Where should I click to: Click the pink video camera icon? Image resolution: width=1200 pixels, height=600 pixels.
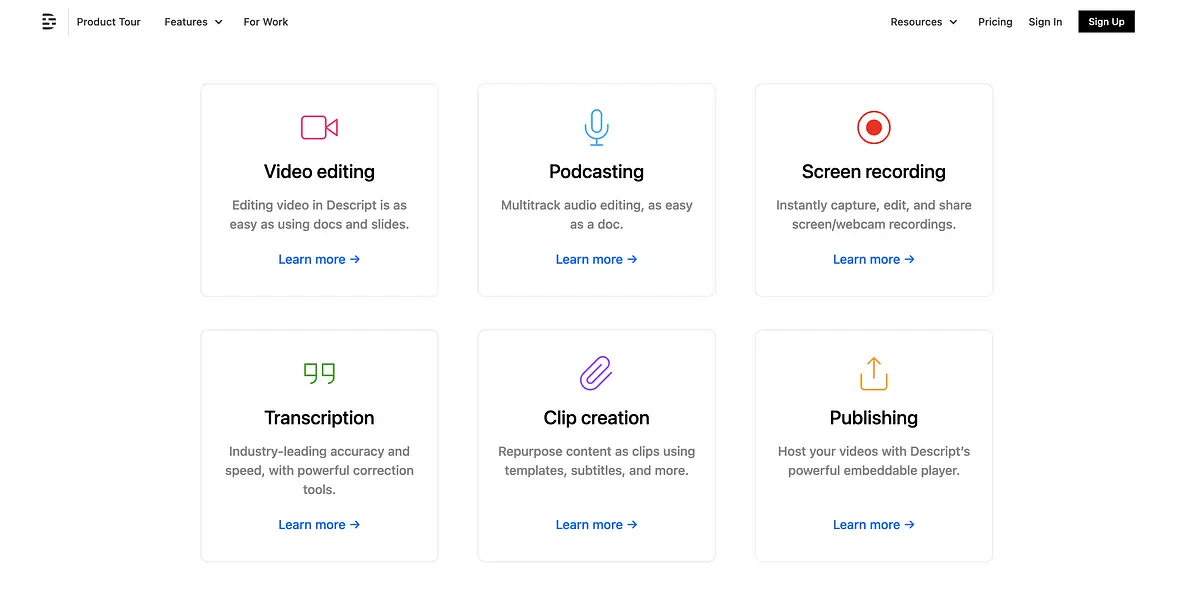[319, 127]
